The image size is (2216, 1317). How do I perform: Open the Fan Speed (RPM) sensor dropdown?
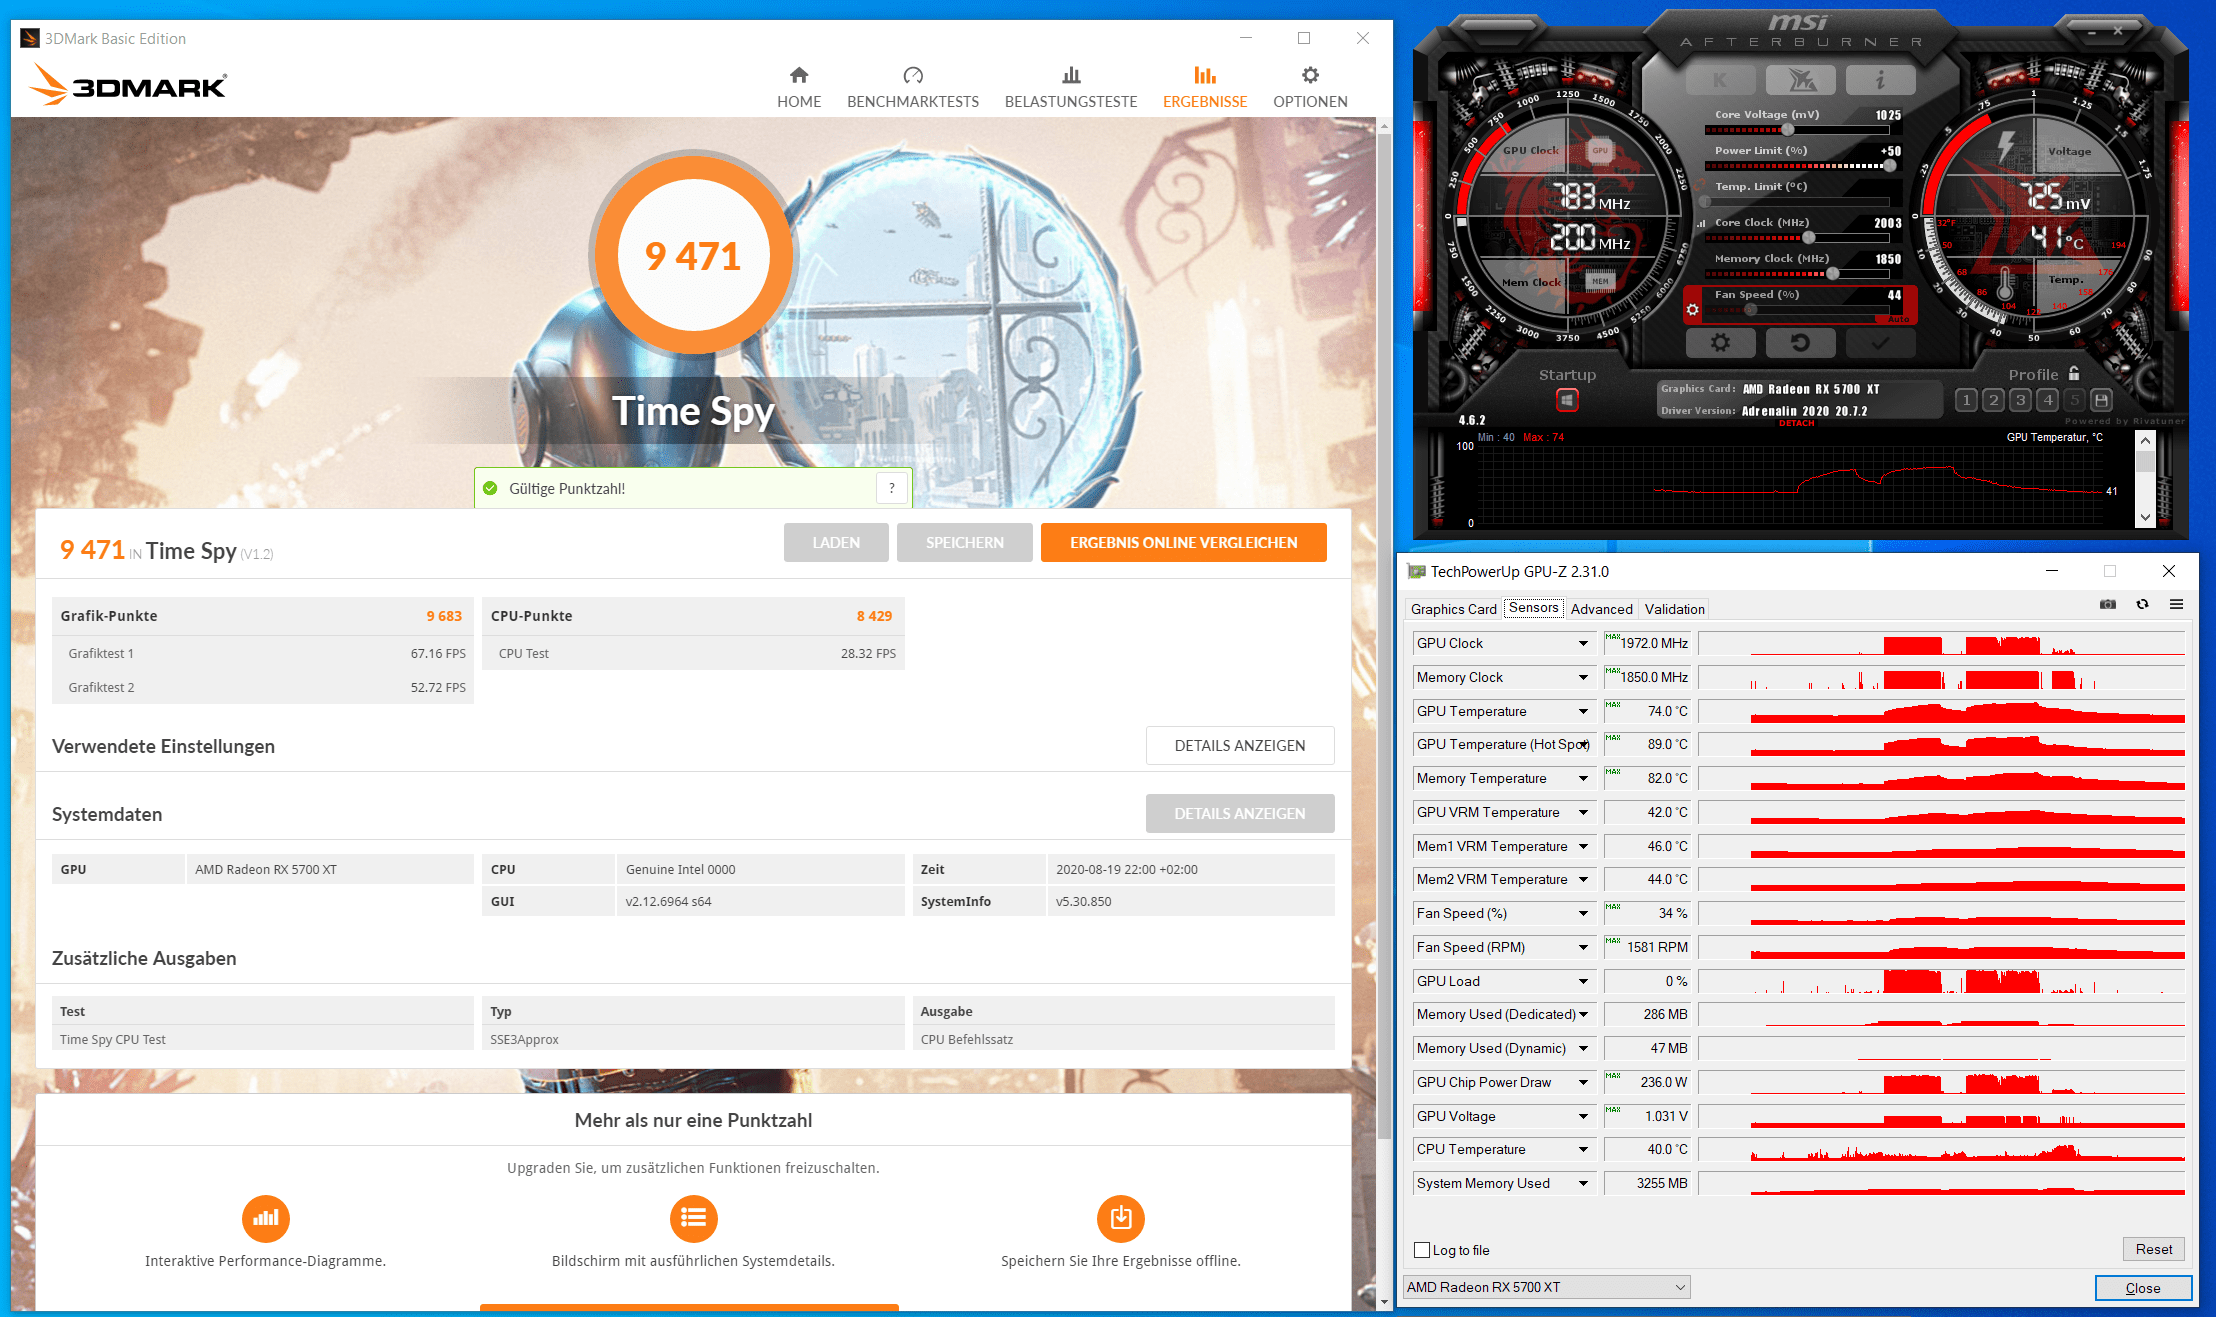pyautogui.click(x=1583, y=947)
